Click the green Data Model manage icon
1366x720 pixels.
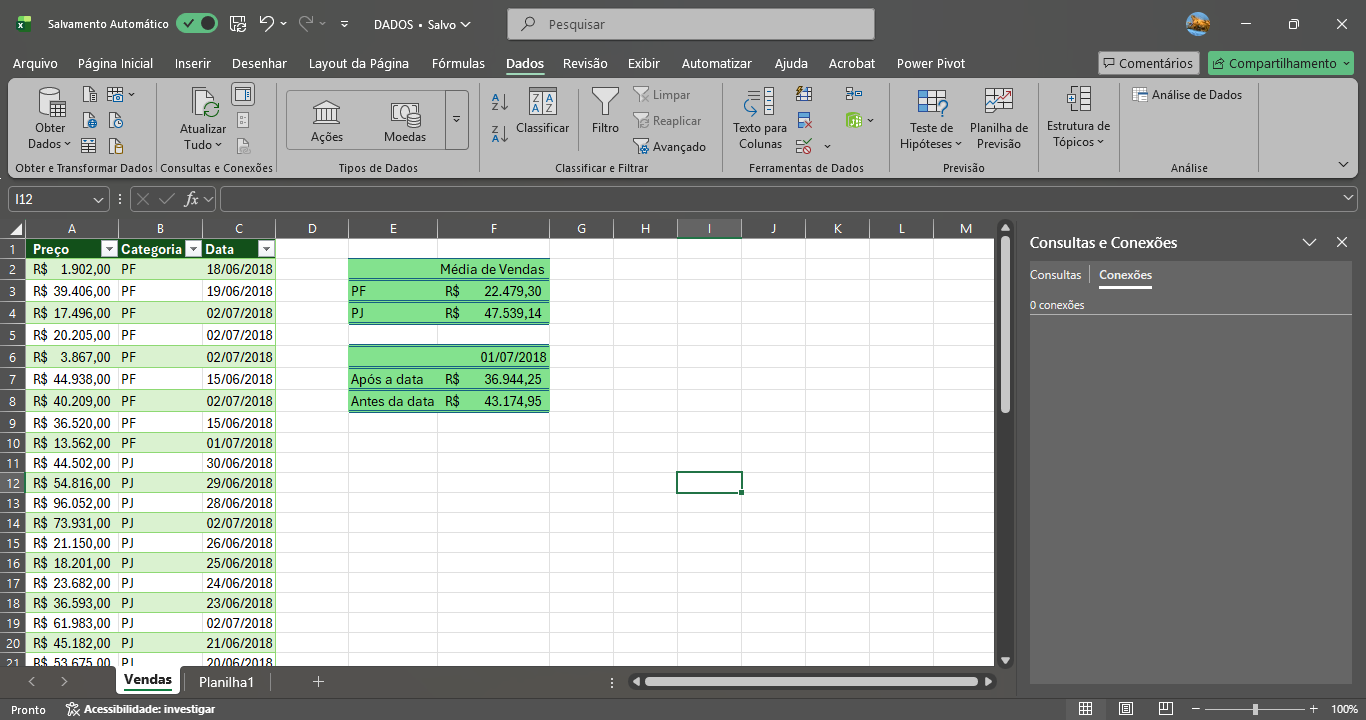click(x=853, y=120)
